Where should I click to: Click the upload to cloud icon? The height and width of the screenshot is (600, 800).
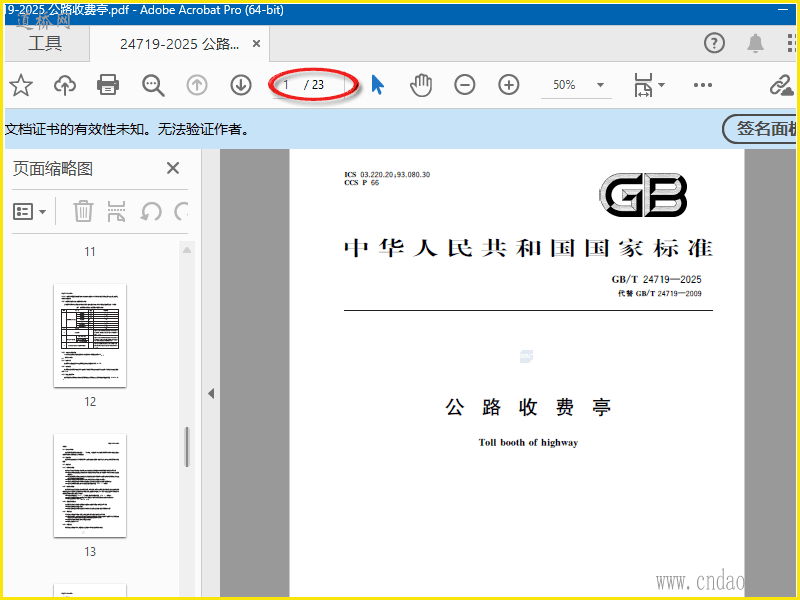65,85
